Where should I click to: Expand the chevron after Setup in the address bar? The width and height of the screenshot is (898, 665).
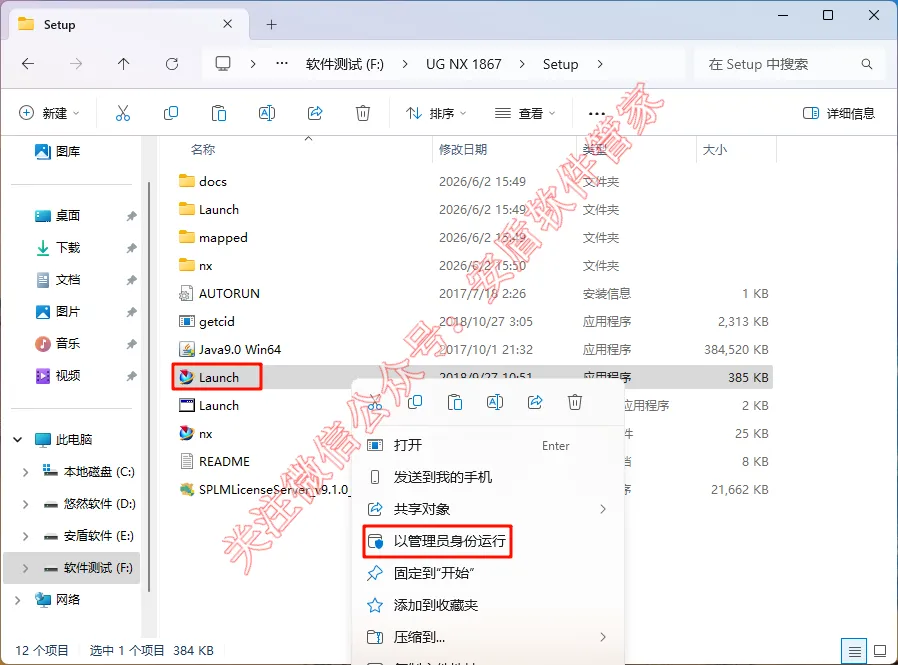pos(600,64)
